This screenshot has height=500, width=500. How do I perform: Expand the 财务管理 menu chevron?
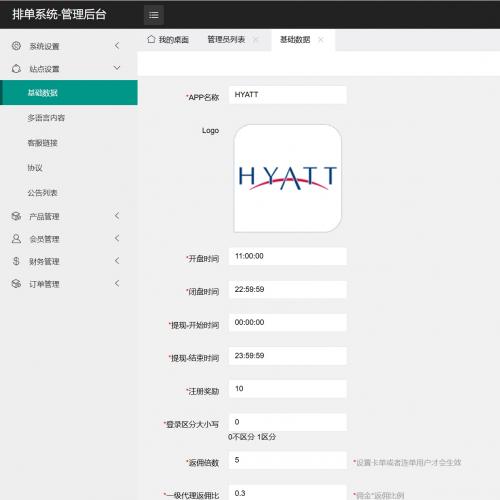117,261
